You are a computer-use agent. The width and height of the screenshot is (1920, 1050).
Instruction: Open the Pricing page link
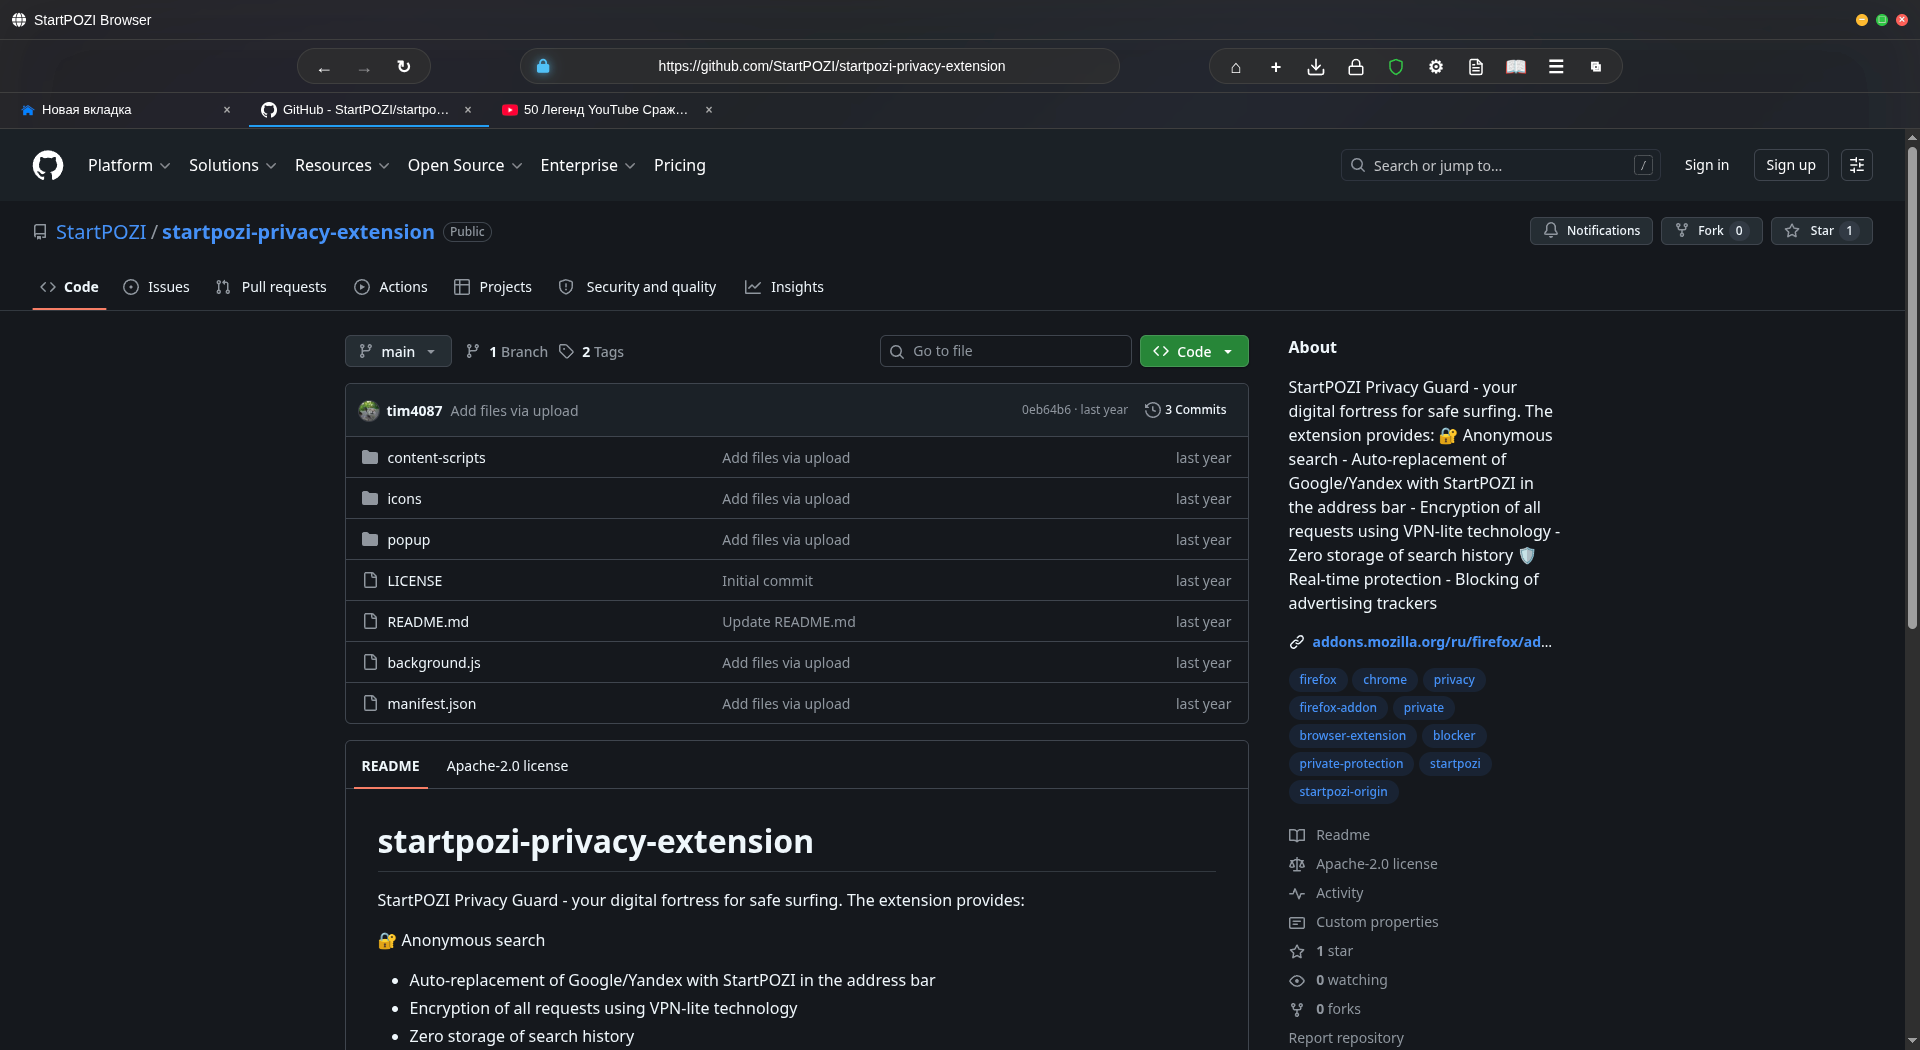(x=680, y=165)
